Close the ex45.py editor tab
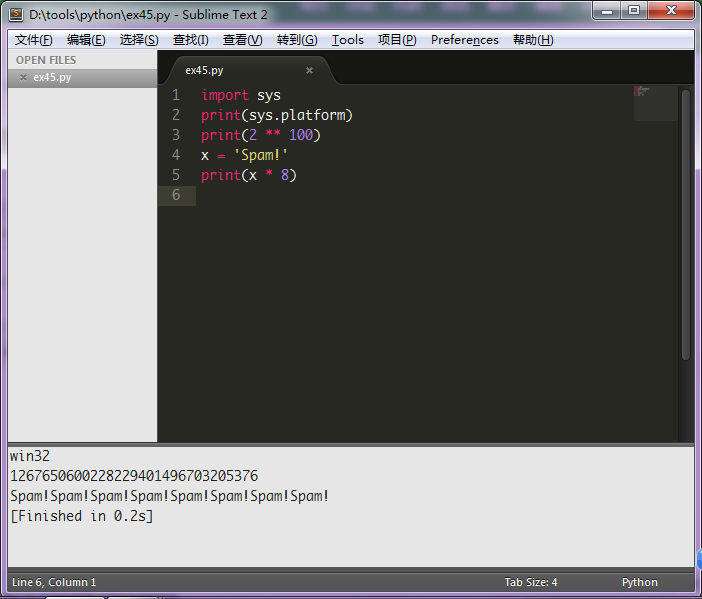Screen dimensions: 702x599 [x=309, y=71]
